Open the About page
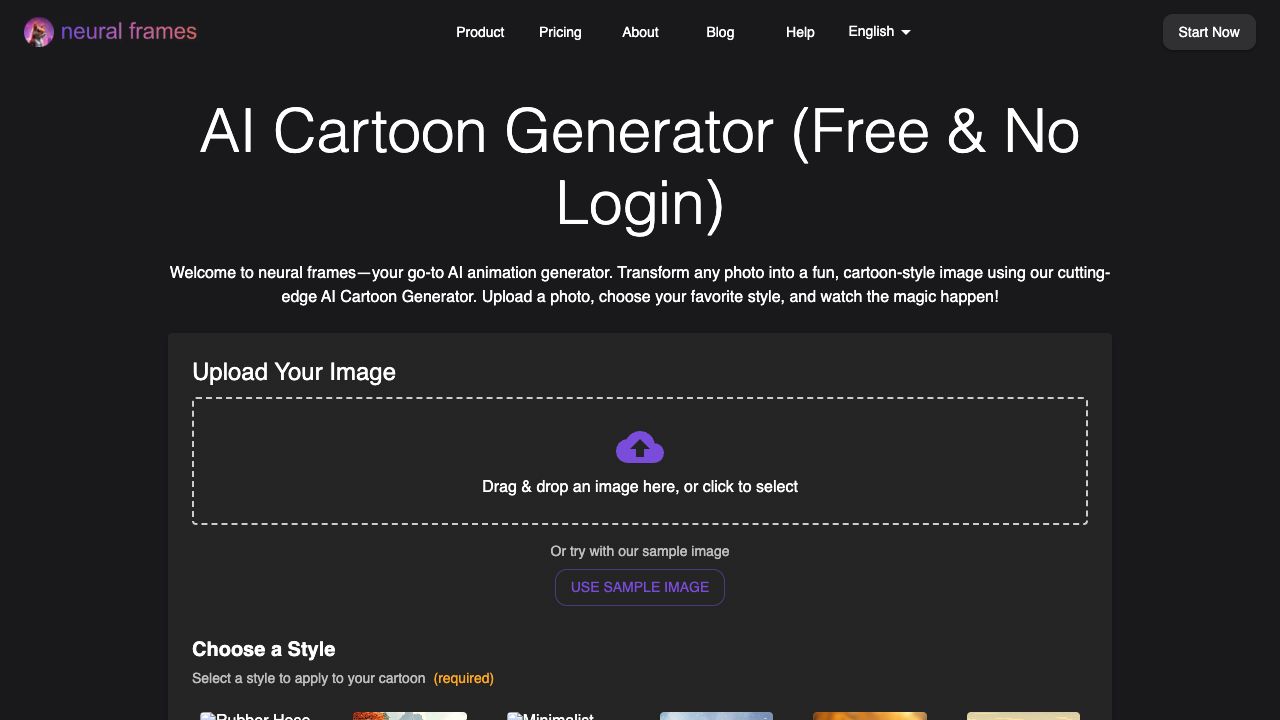Image resolution: width=1280 pixels, height=720 pixels. tap(640, 32)
